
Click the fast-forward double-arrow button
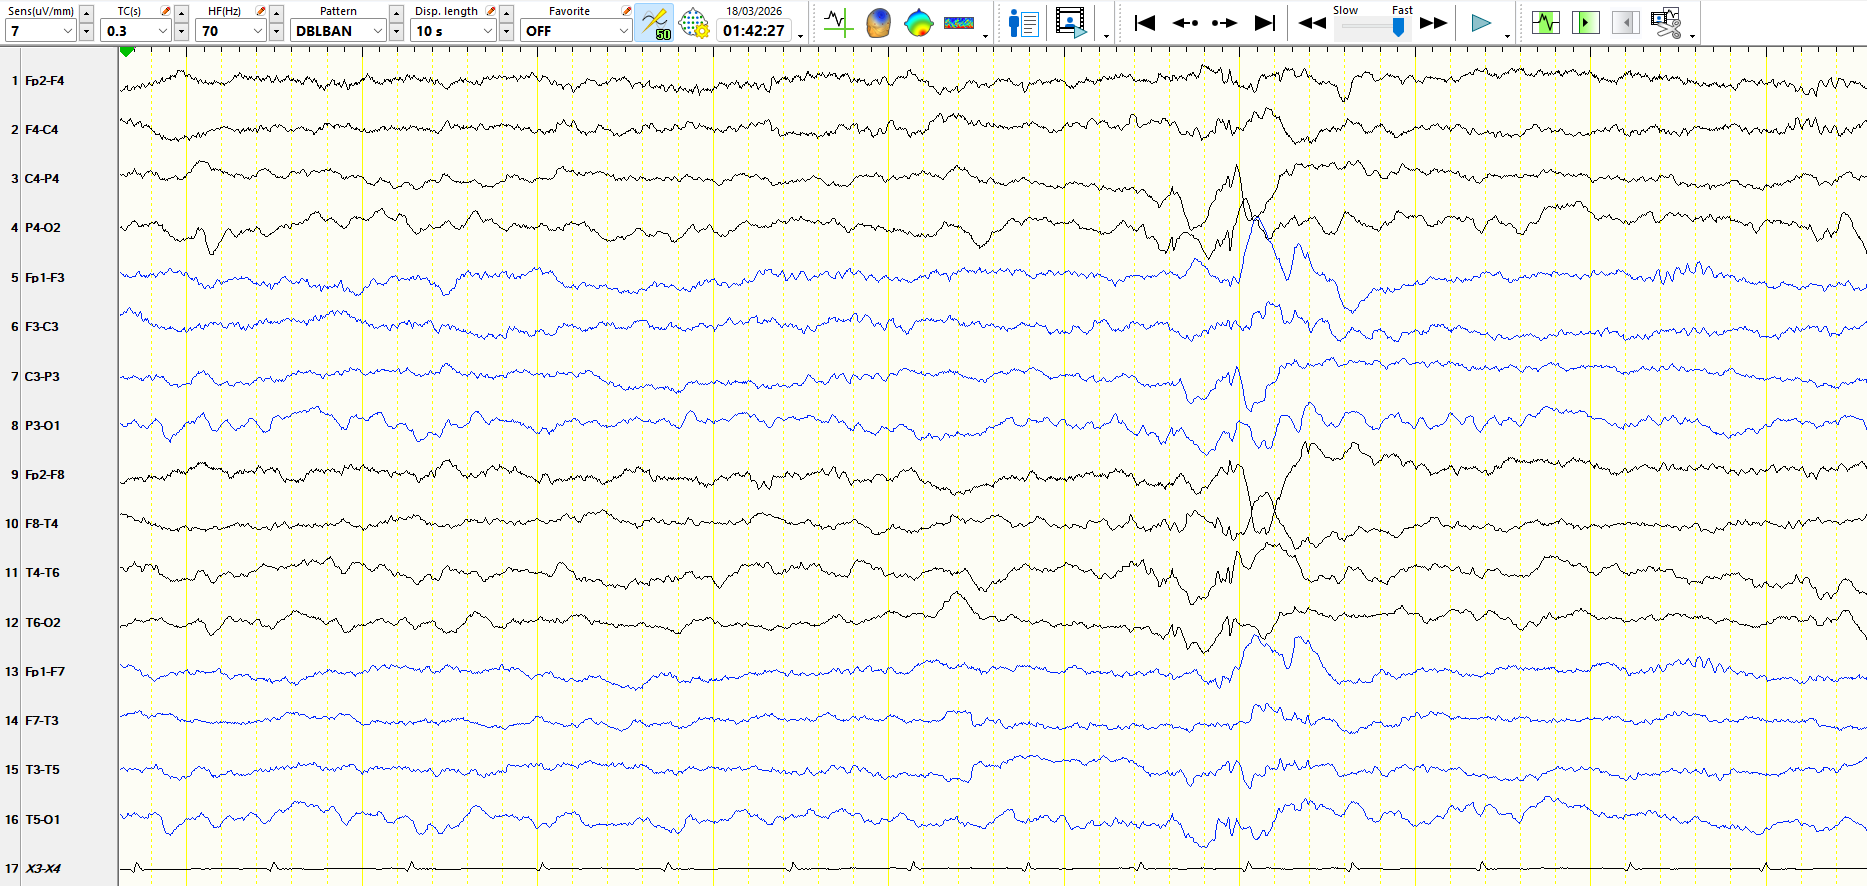(x=1434, y=22)
